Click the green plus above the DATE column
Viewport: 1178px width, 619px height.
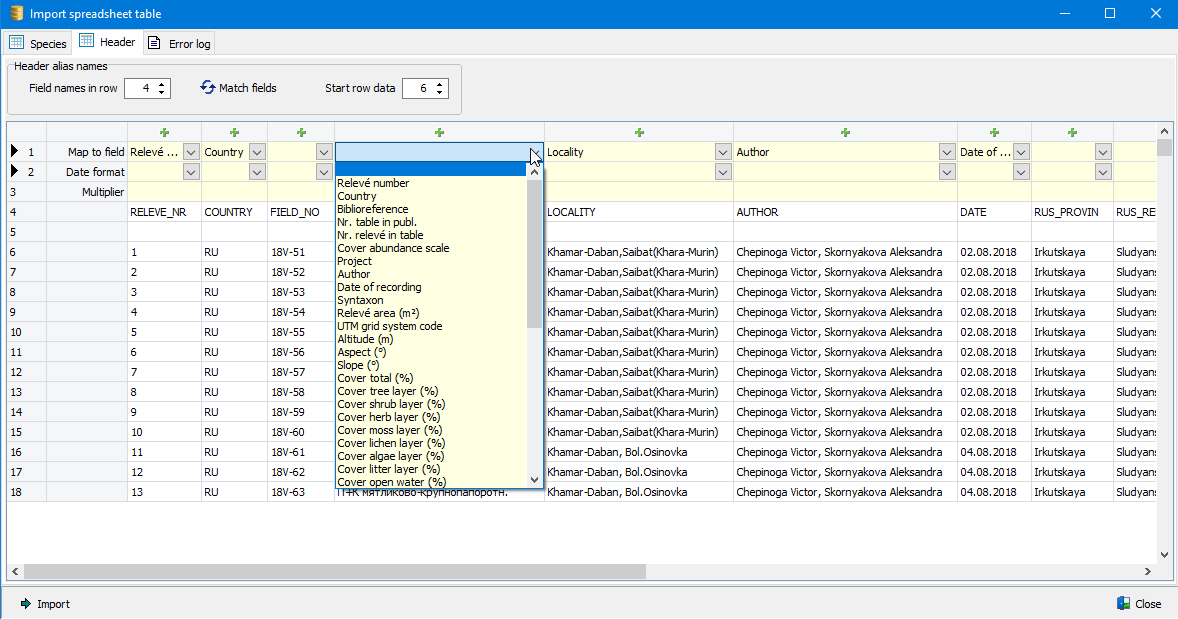(x=994, y=132)
